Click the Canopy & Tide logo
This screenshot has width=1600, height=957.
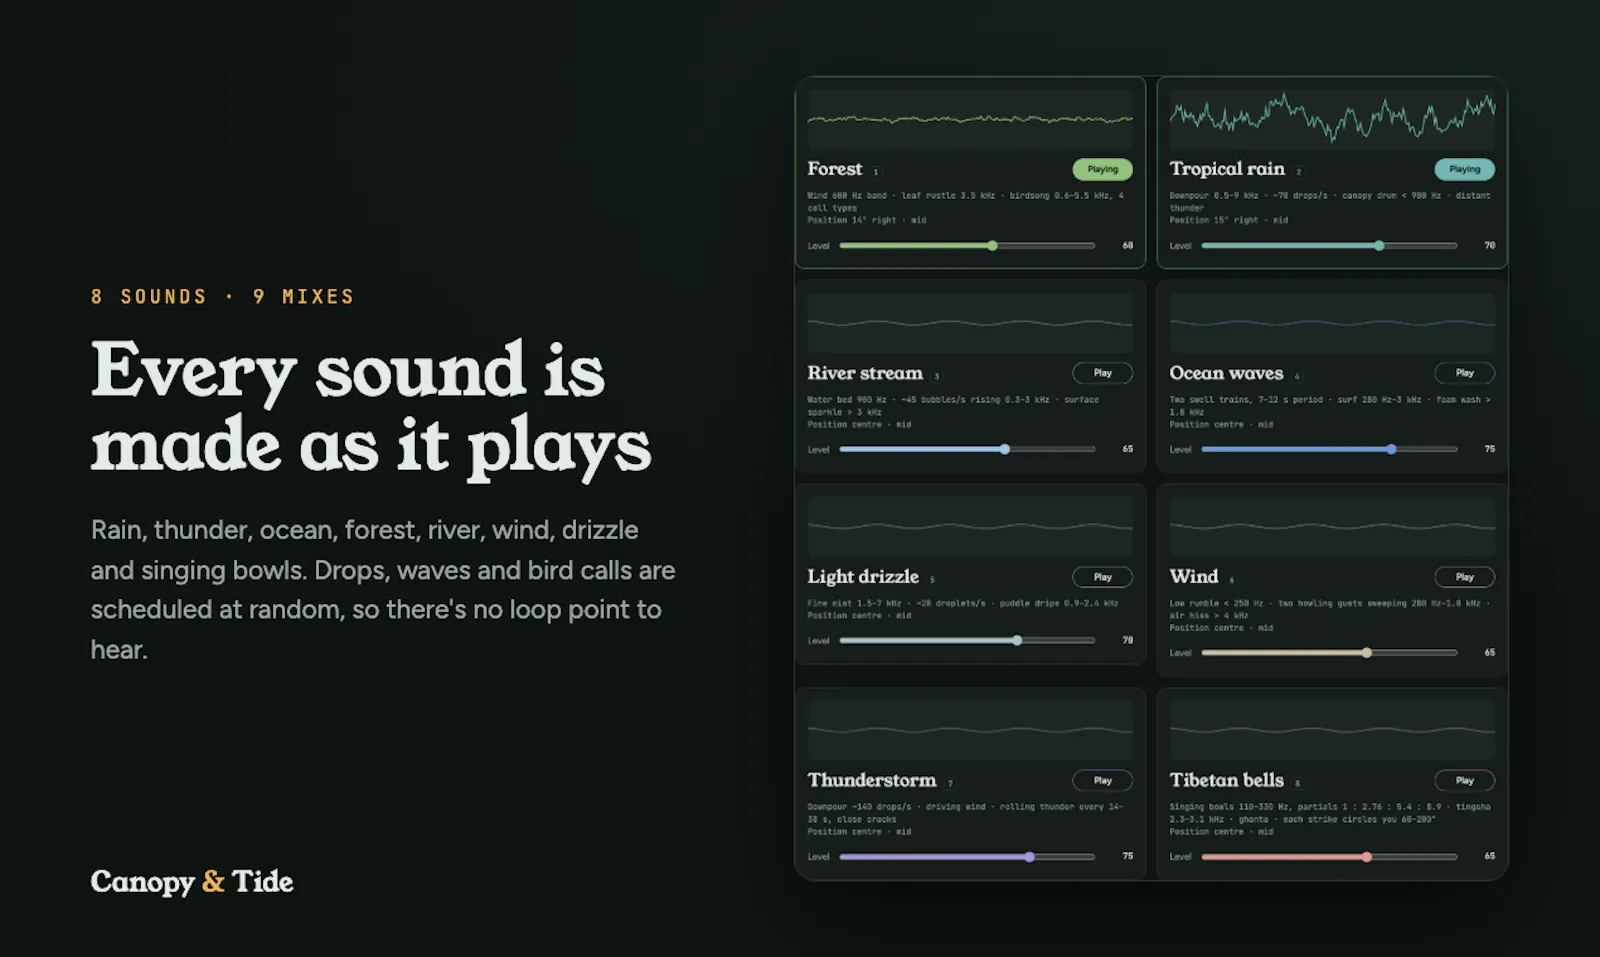tap(192, 882)
